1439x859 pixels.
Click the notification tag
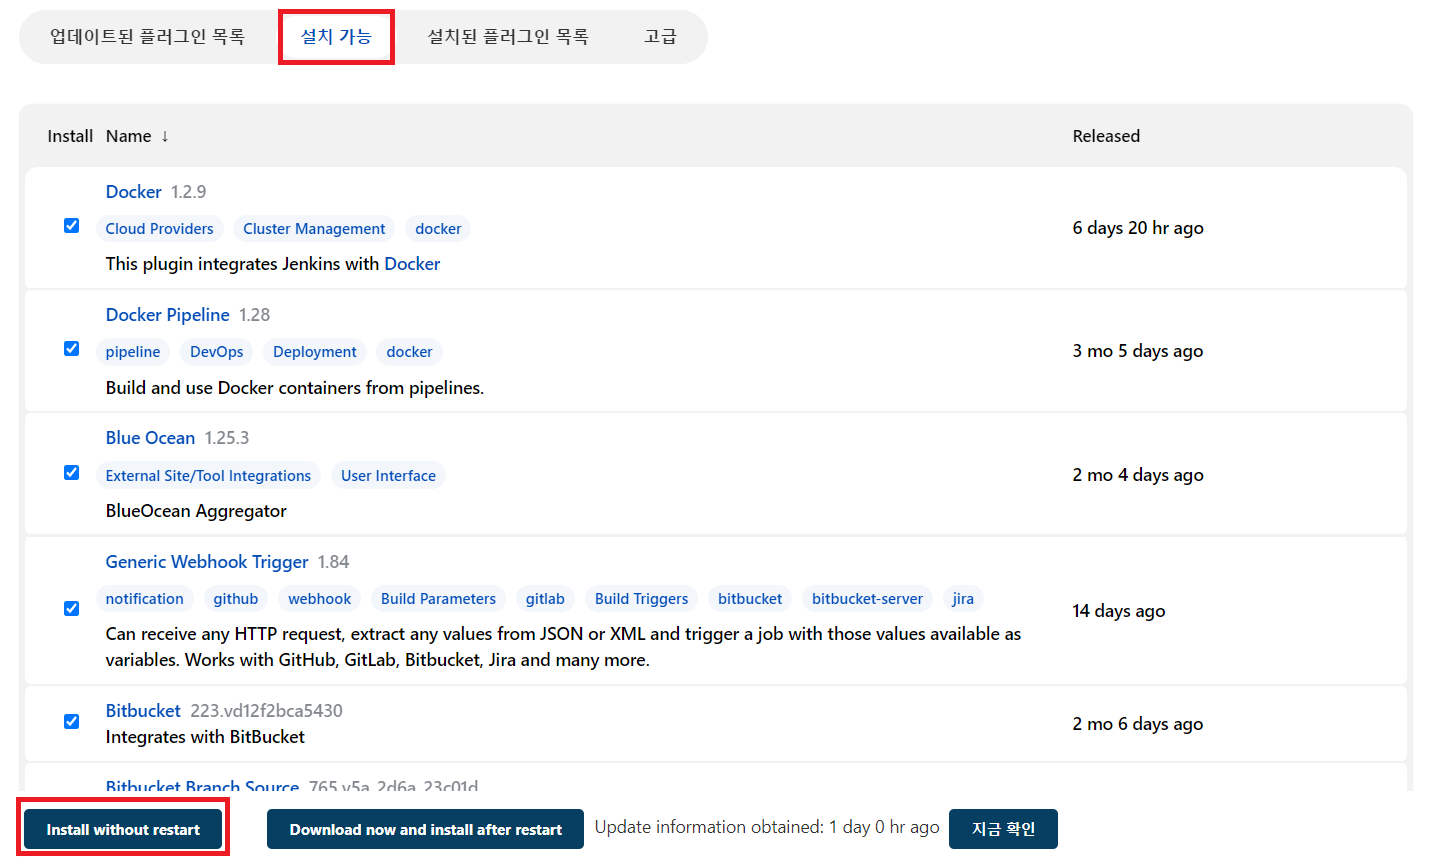point(145,599)
